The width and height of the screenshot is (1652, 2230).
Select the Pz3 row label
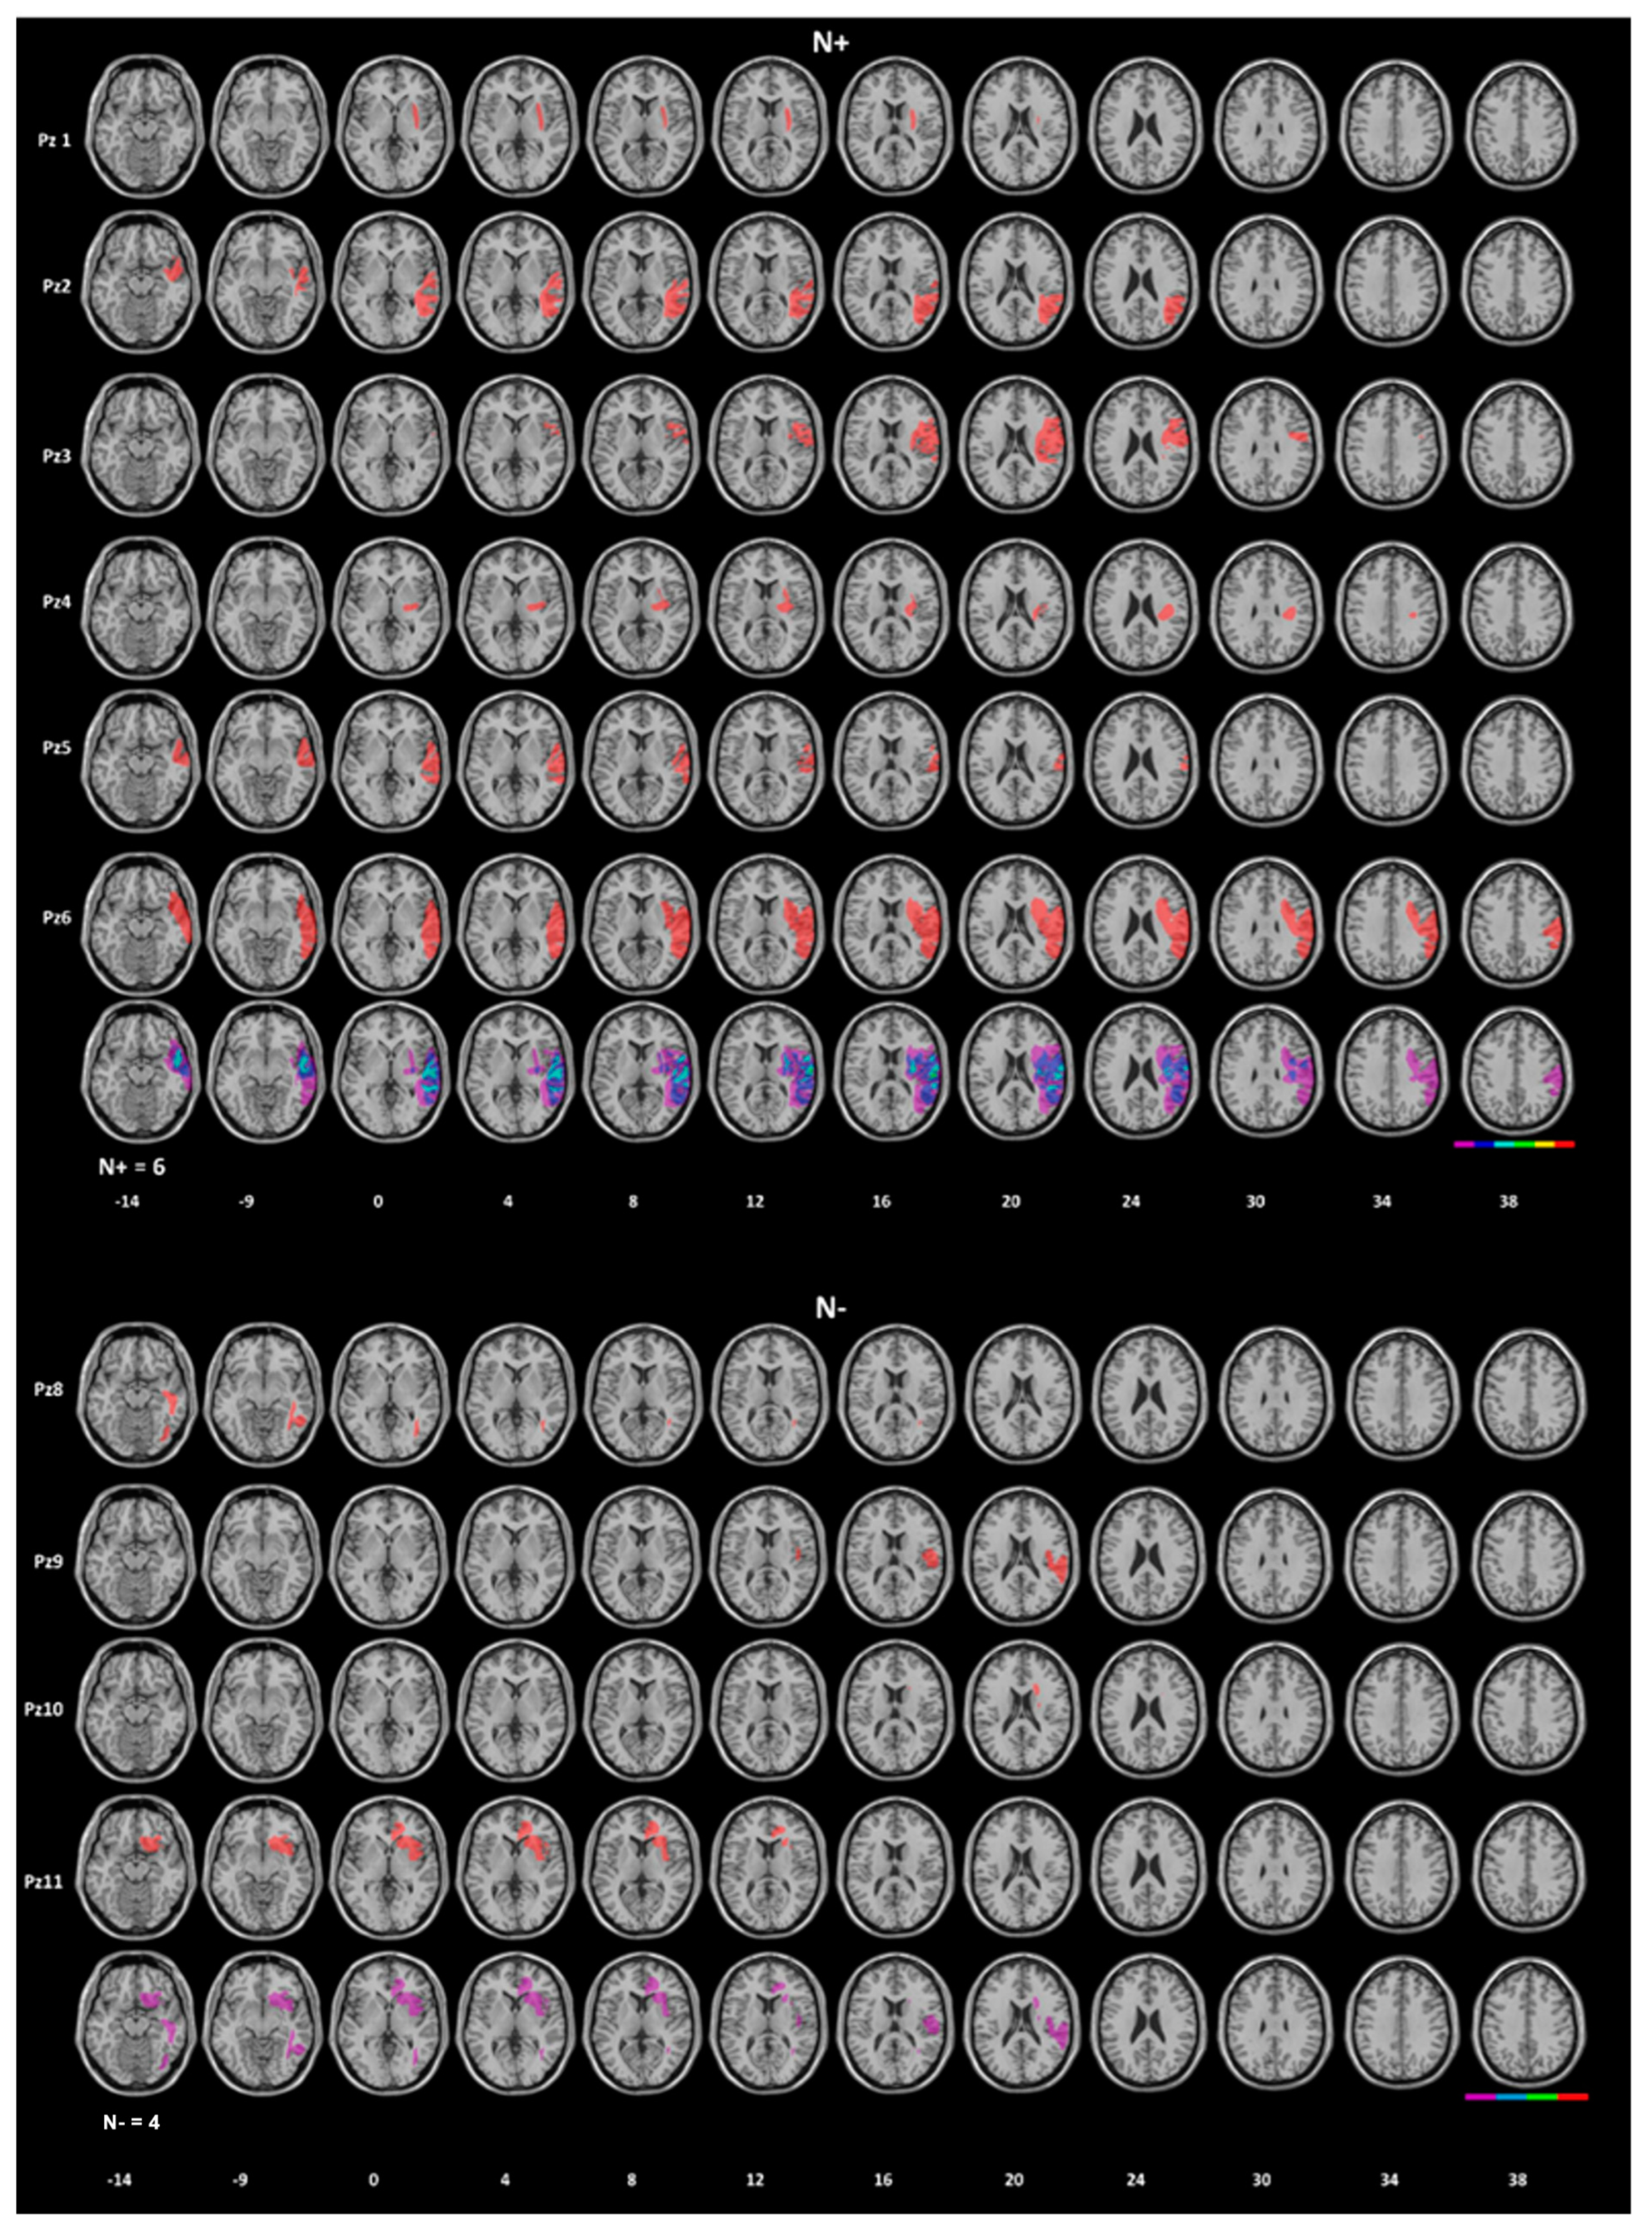56,456
